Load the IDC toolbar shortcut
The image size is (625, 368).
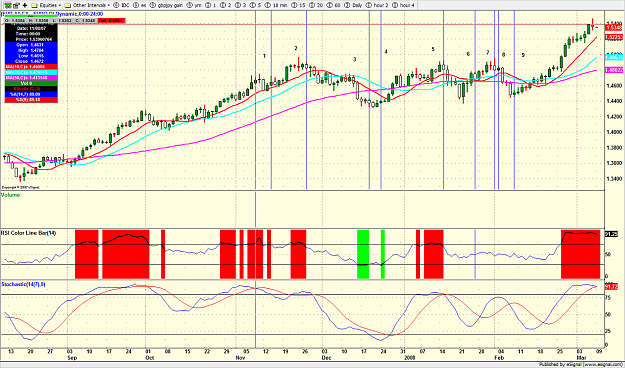point(122,6)
